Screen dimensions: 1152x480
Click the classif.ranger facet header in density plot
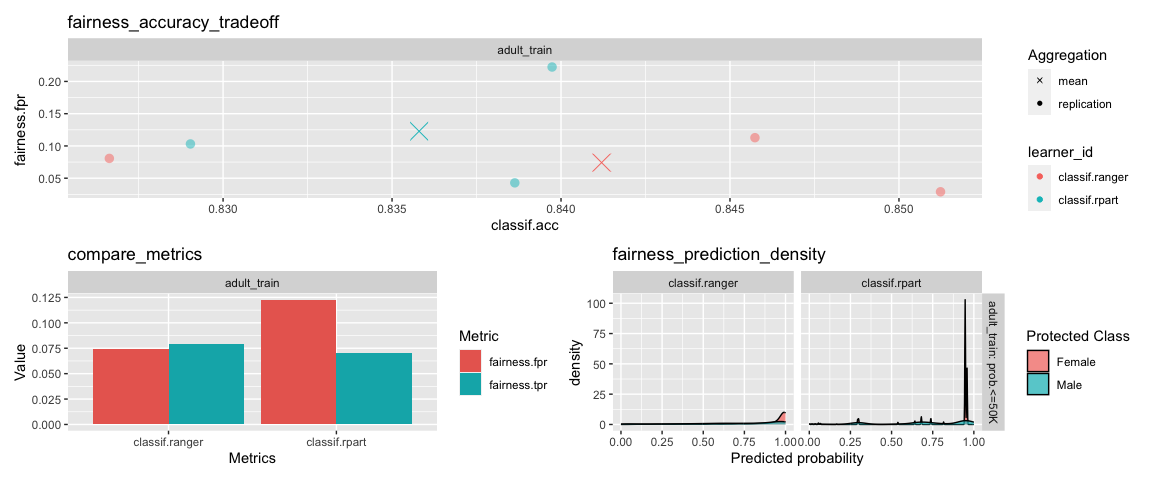click(x=705, y=282)
